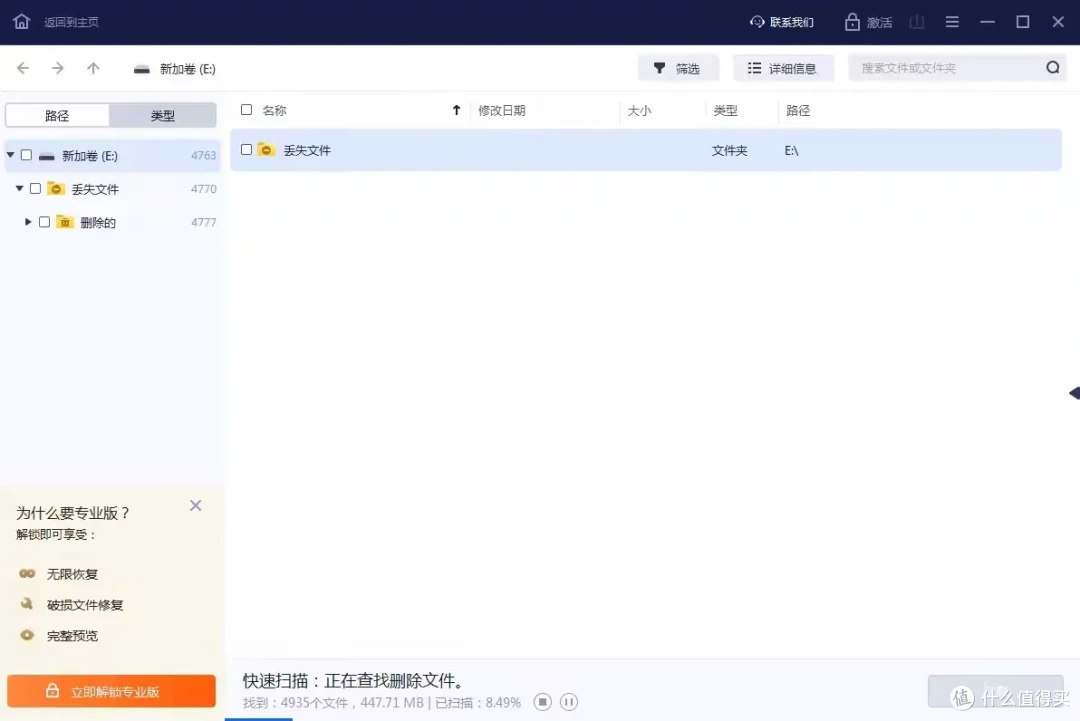Click the home icon to return to main page
This screenshot has width=1080, height=721.
[x=21, y=21]
